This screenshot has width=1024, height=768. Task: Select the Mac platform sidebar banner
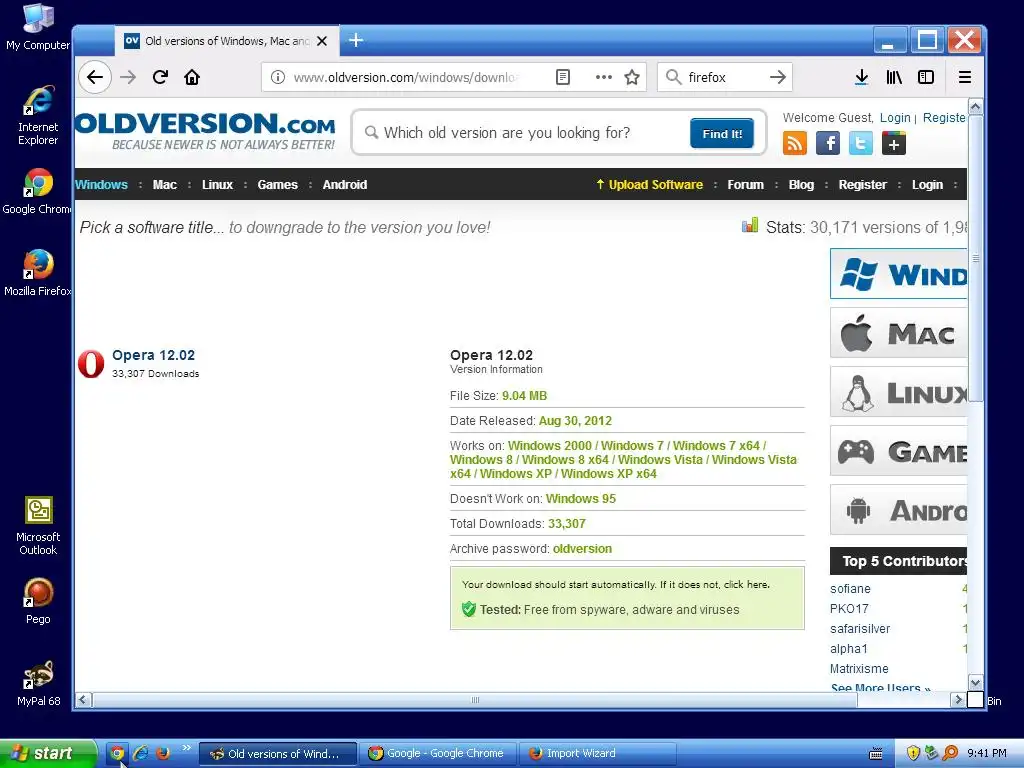point(899,333)
